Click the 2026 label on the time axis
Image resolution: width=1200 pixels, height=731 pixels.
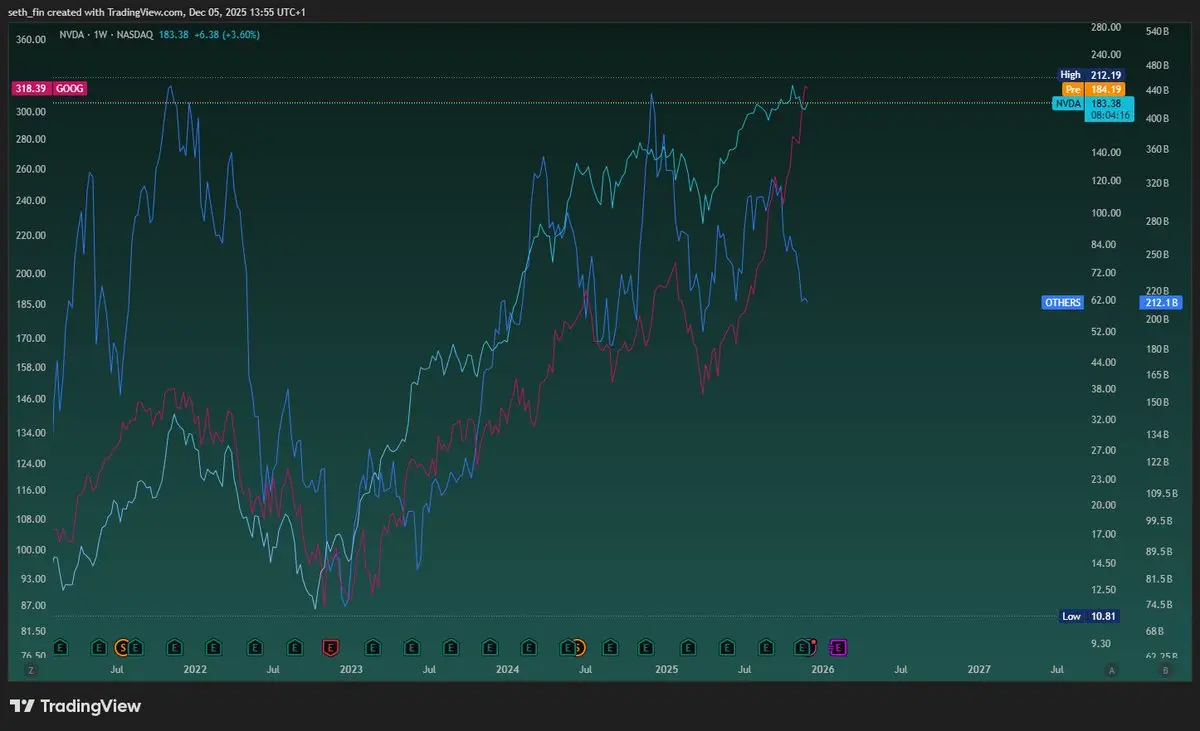(822, 669)
